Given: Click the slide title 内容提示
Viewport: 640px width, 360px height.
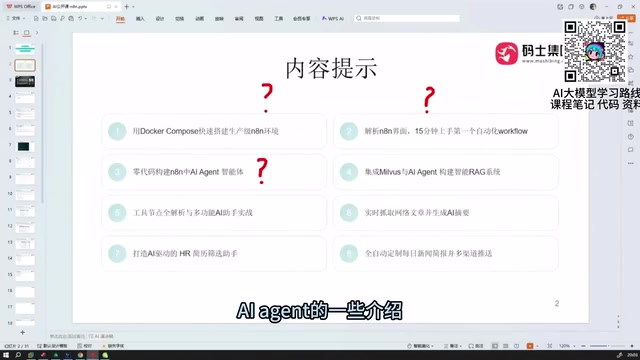Looking at the screenshot, I should point(331,68).
